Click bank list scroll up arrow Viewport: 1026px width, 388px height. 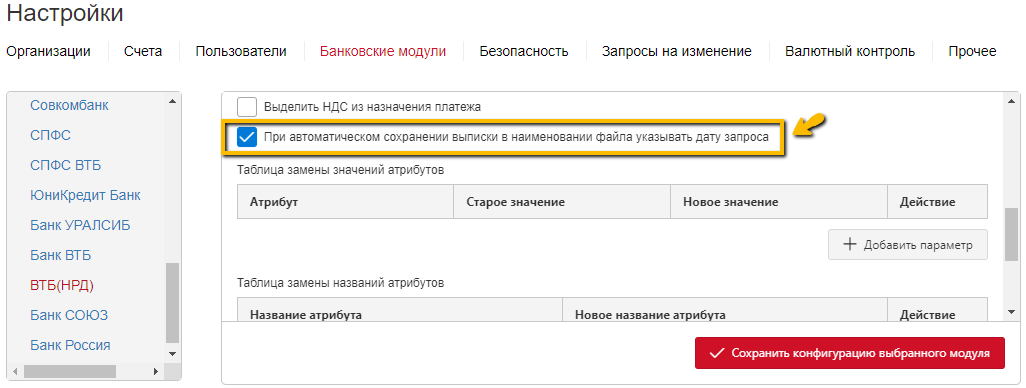[x=173, y=101]
